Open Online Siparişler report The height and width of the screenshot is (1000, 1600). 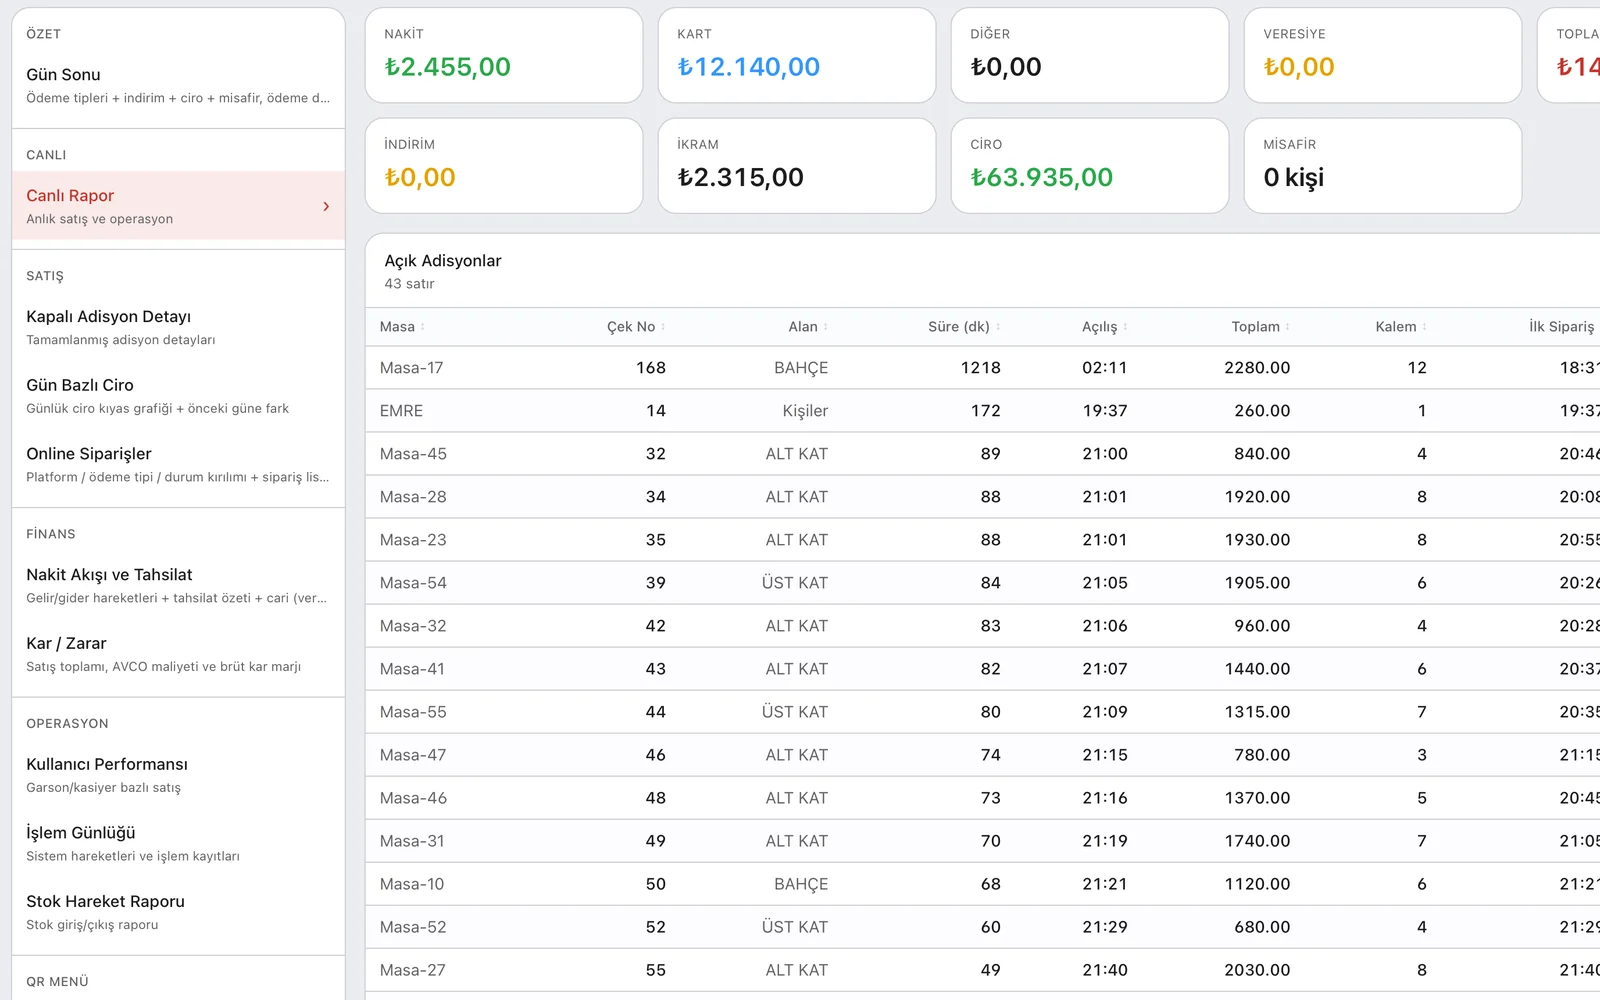[178, 464]
